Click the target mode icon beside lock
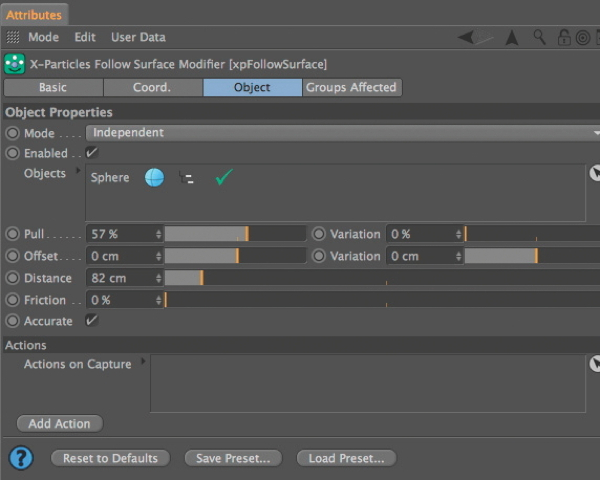The width and height of the screenshot is (600, 480). [x=582, y=38]
